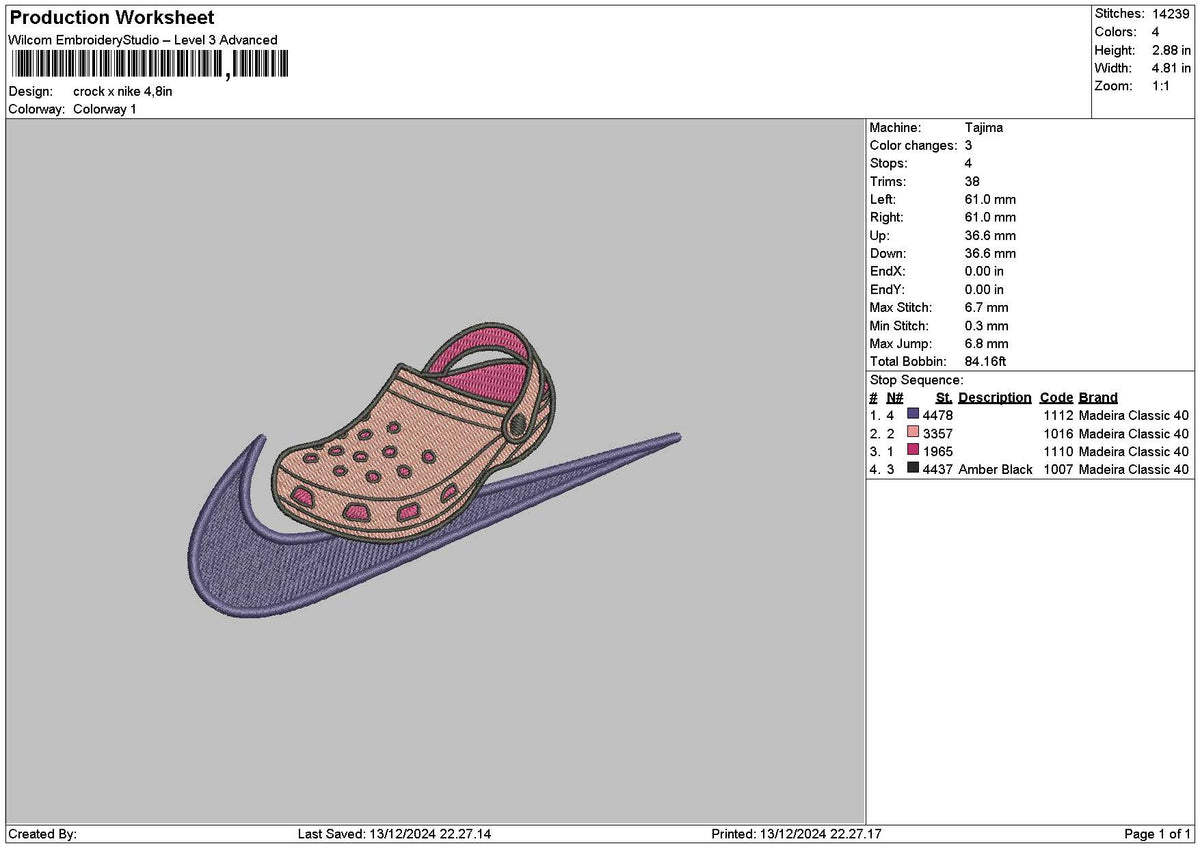The width and height of the screenshot is (1200, 848).
Task: Click the Stitches count 14239 value
Action: coord(1169,14)
